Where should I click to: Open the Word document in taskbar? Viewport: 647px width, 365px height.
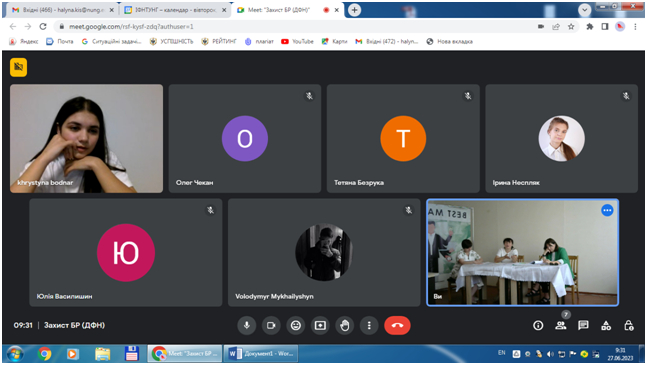261,353
